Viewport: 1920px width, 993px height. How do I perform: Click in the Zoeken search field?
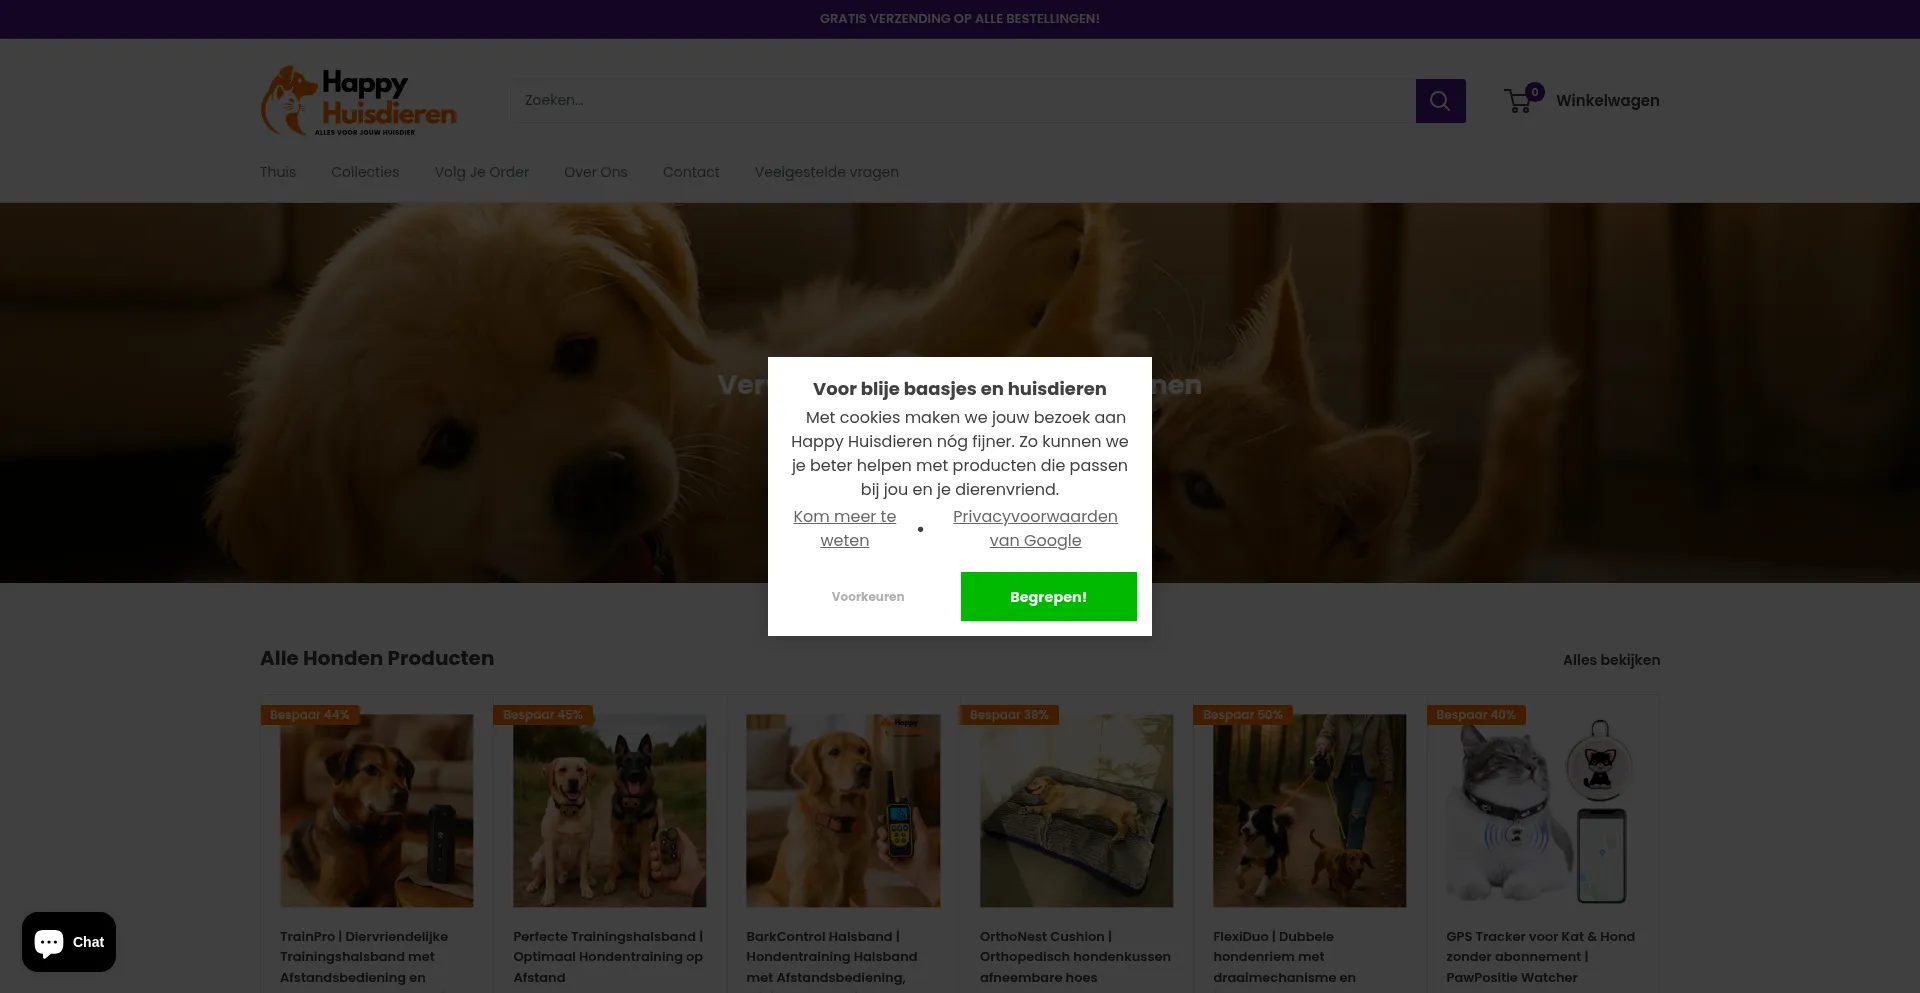(960, 101)
